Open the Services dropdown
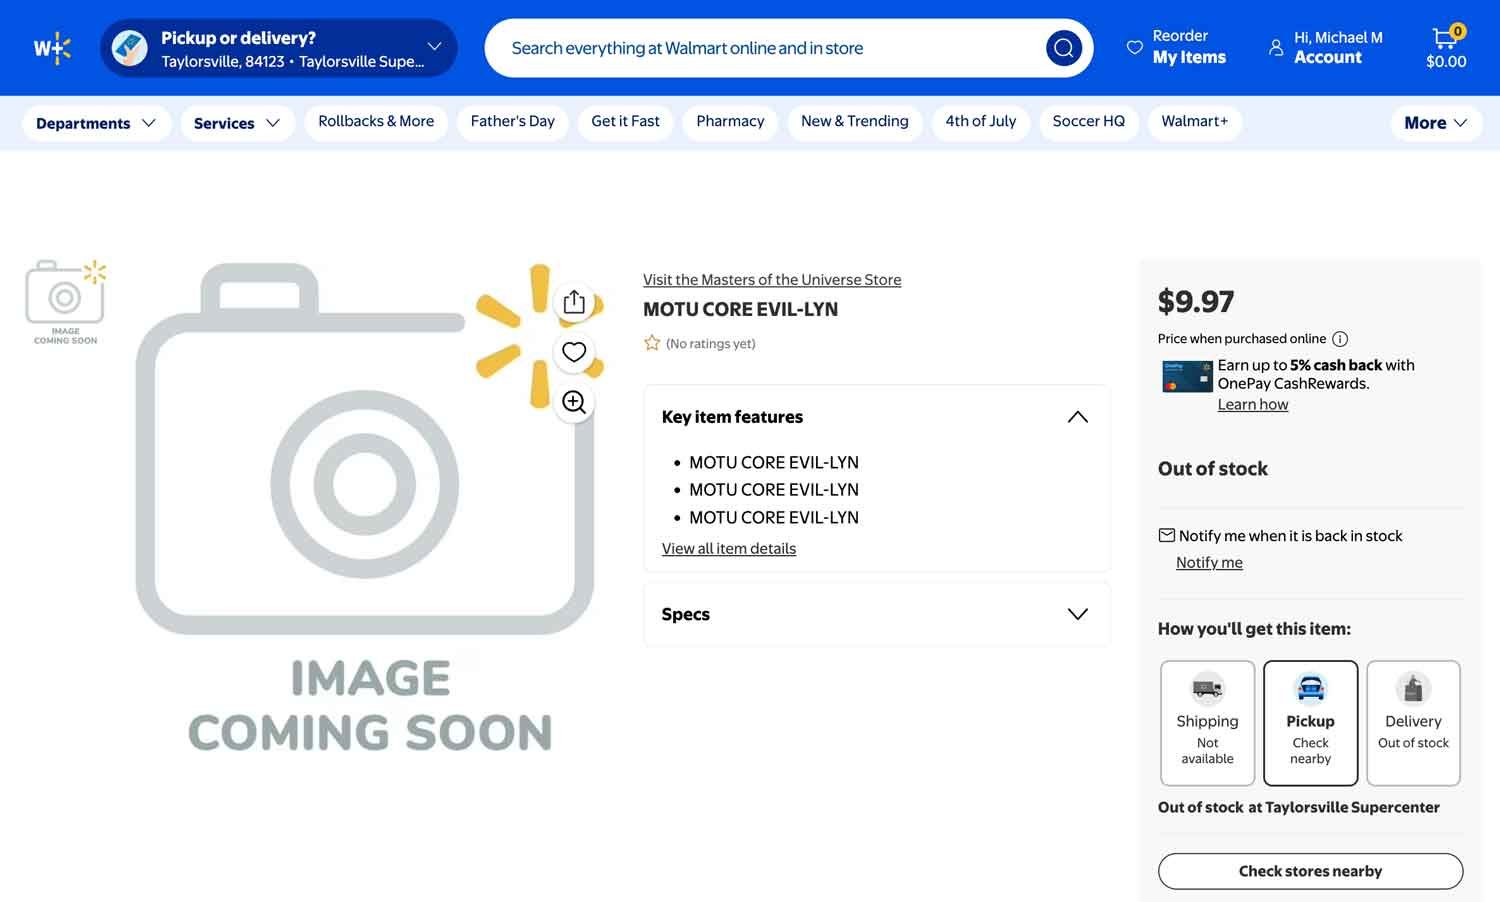The height and width of the screenshot is (902, 1500). tap(237, 123)
